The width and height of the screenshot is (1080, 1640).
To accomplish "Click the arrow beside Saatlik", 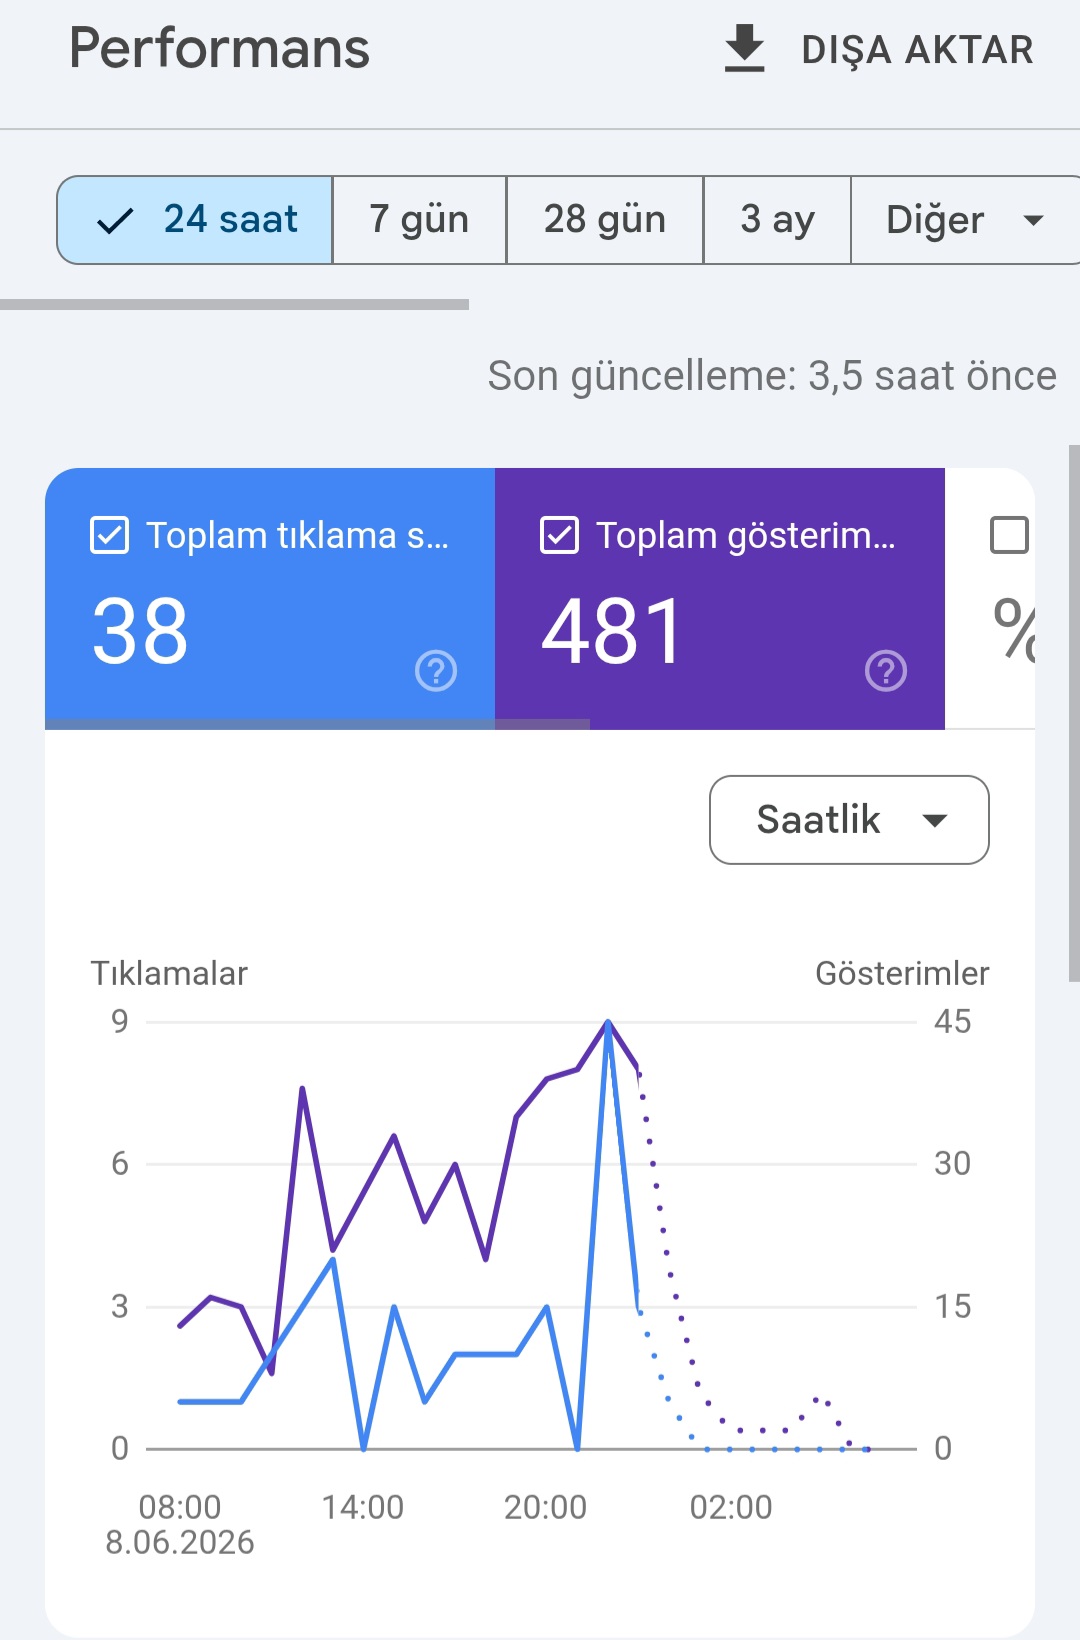I will pyautogui.click(x=935, y=821).
